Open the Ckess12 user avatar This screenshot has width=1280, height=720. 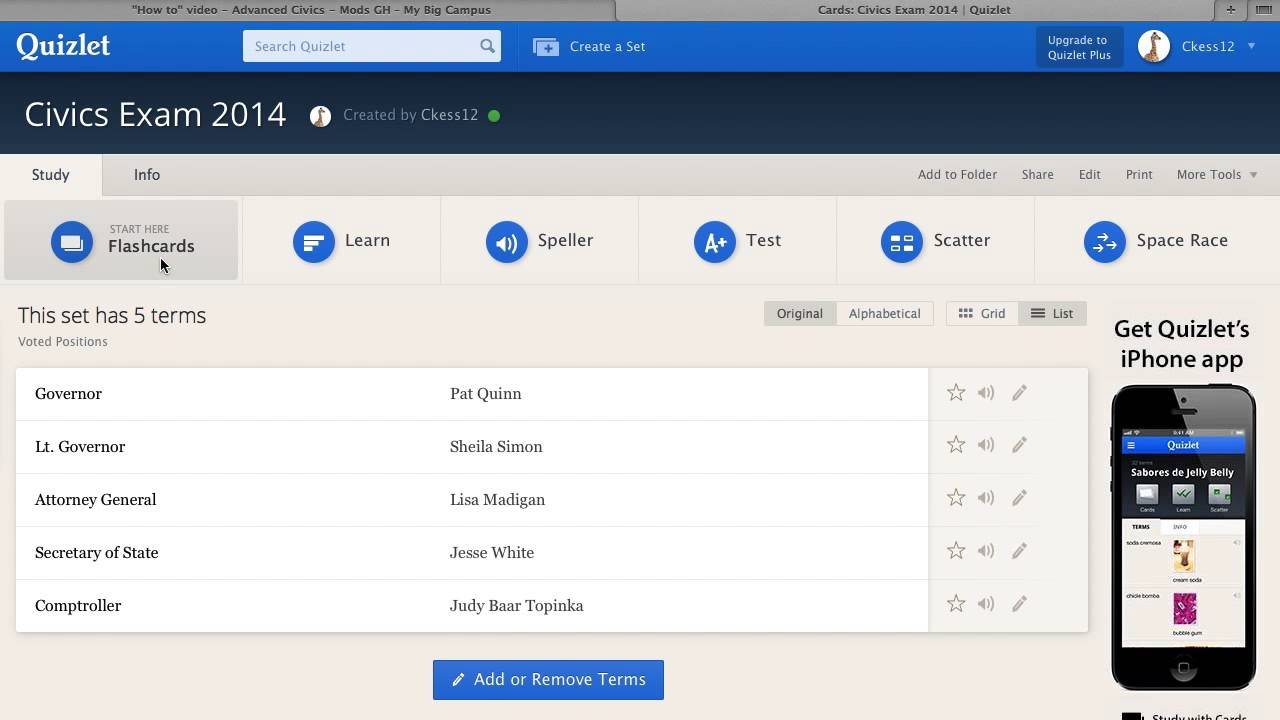[x=1154, y=46]
